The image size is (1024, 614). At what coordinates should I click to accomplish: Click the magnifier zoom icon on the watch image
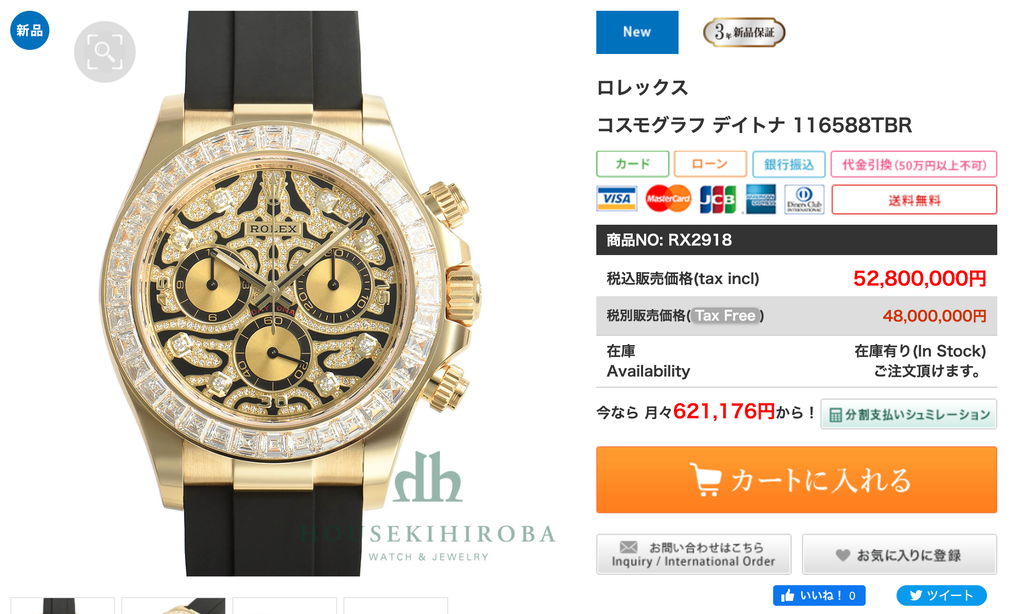point(104,52)
